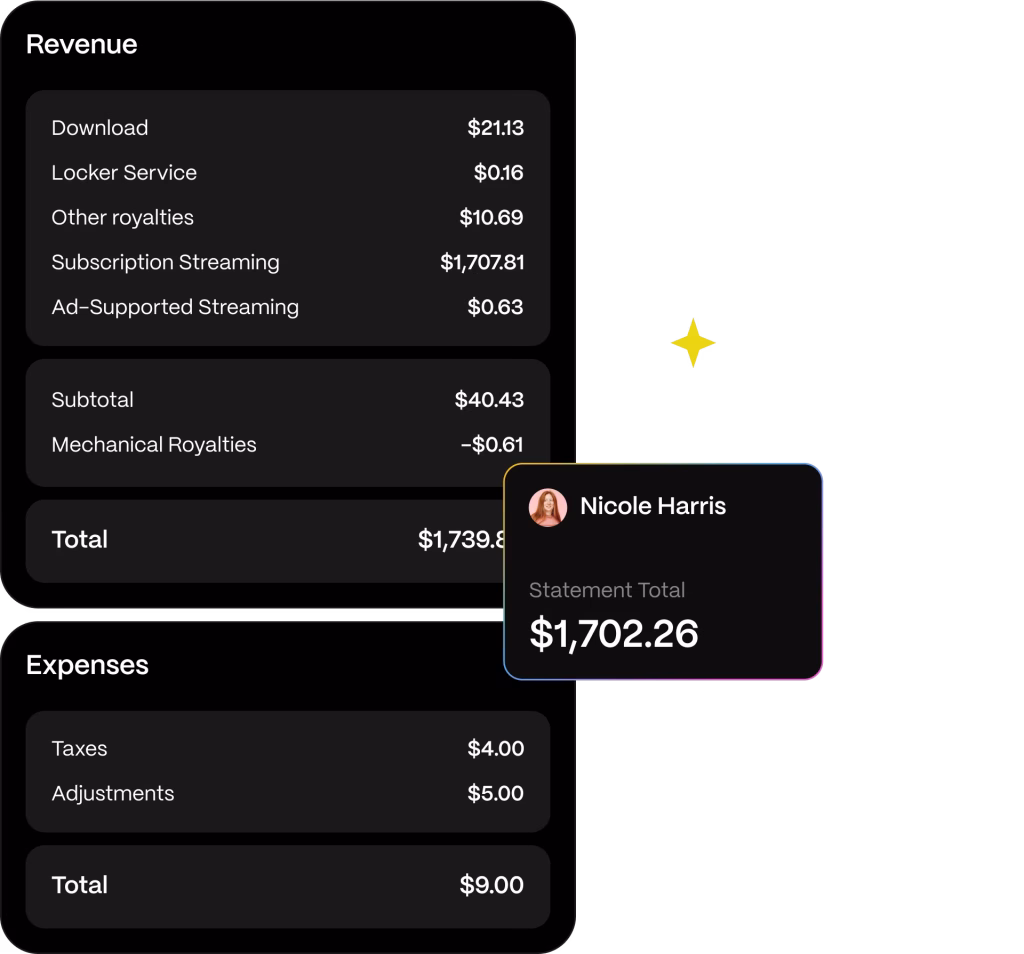This screenshot has height=954, width=1024.
Task: Click the Statement Total label
Action: 607,590
